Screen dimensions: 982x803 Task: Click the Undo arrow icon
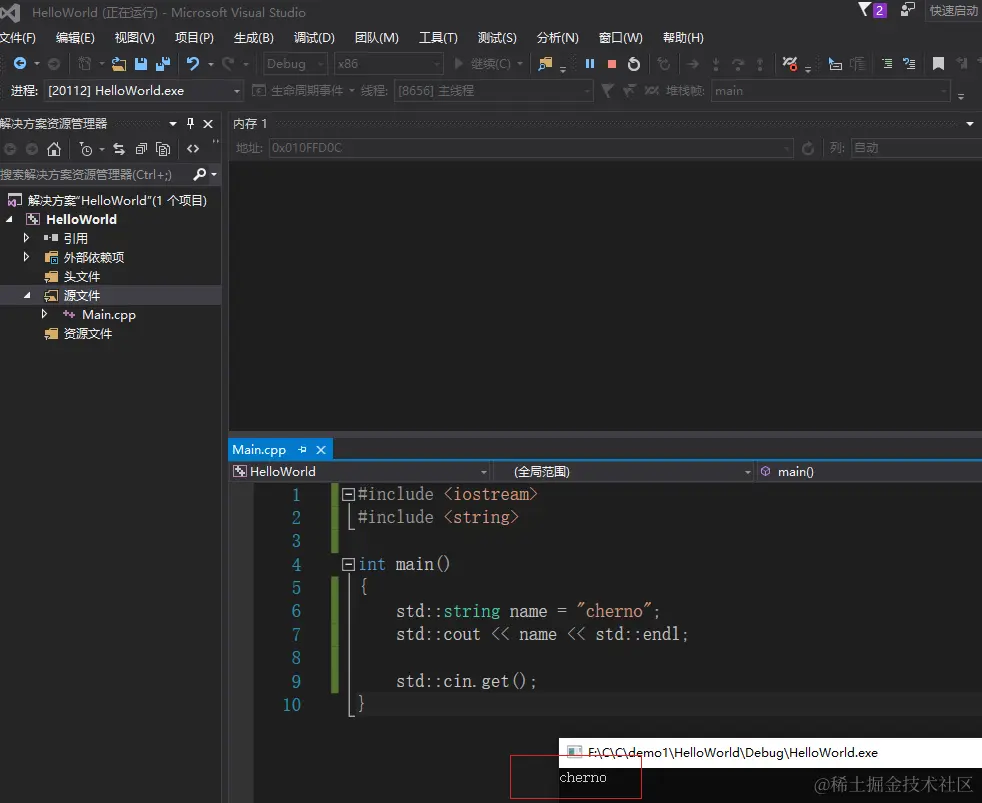click(x=193, y=64)
